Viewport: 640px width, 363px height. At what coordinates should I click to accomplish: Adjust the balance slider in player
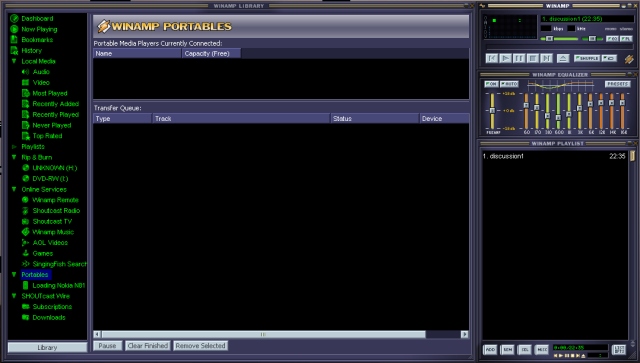[x=593, y=39]
